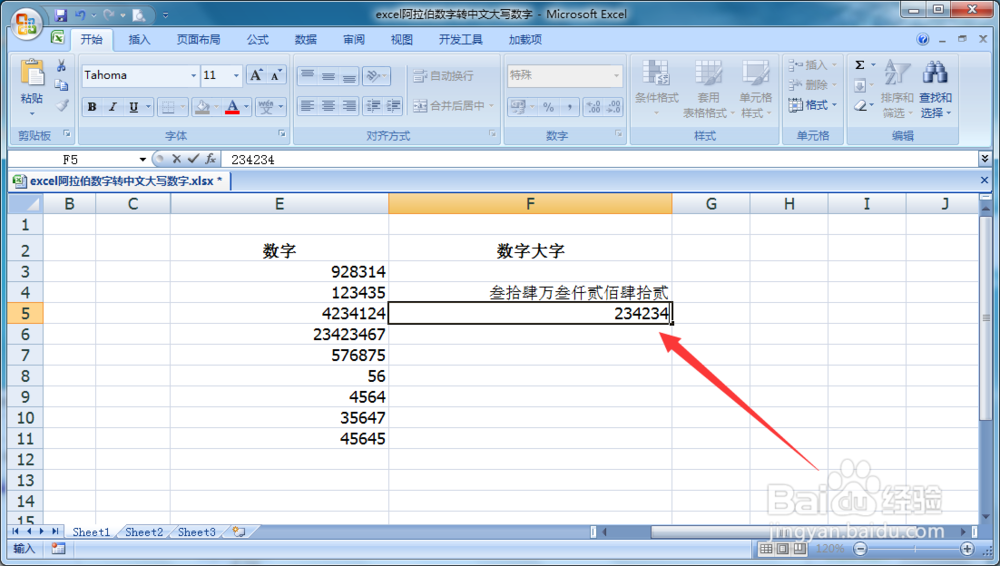Viewport: 1000px width, 566px height.
Task: Apply fill color bucket
Action: coord(202,107)
